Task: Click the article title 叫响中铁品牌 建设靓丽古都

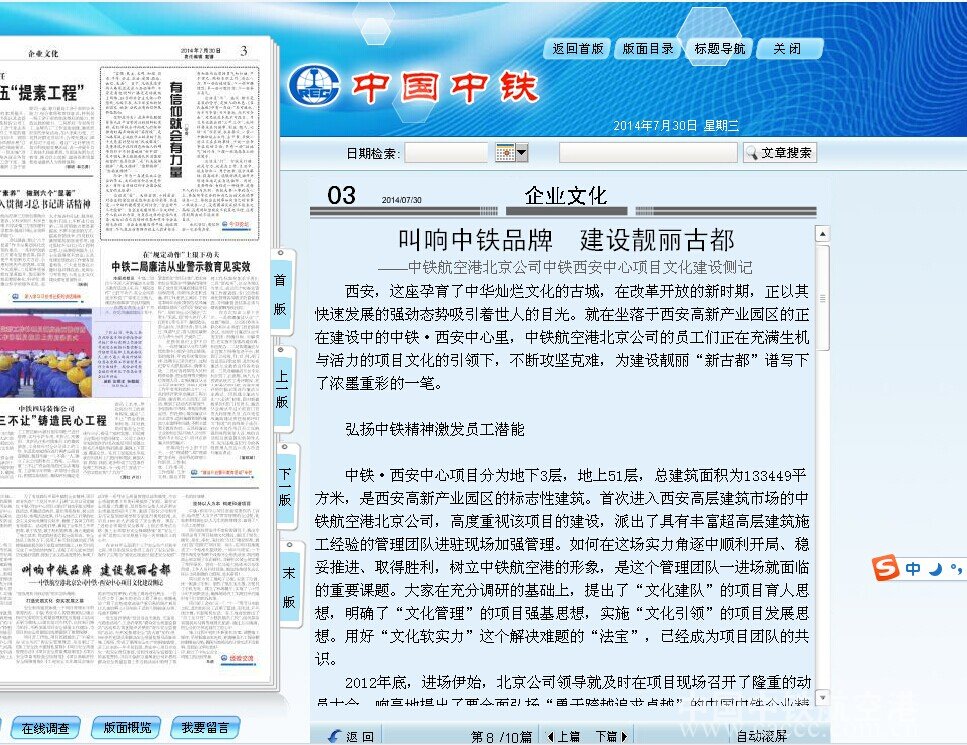Action: coord(566,240)
